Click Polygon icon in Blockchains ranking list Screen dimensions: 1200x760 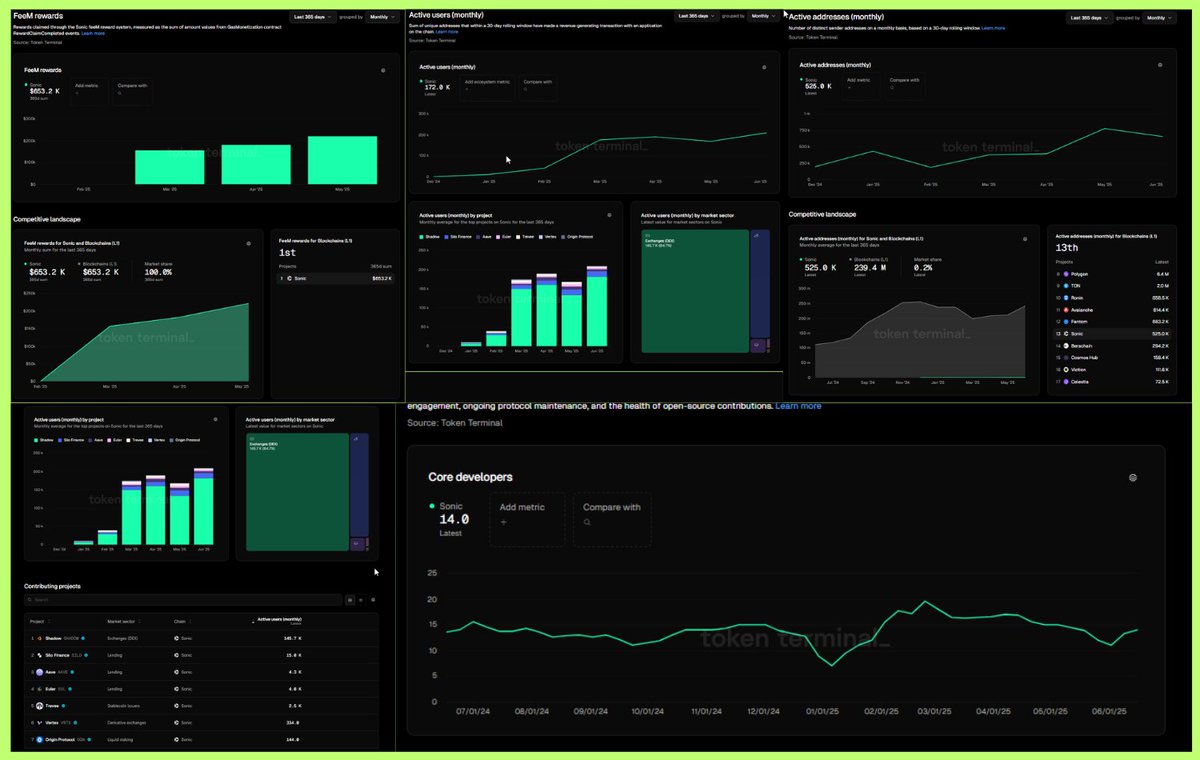coord(1067,273)
